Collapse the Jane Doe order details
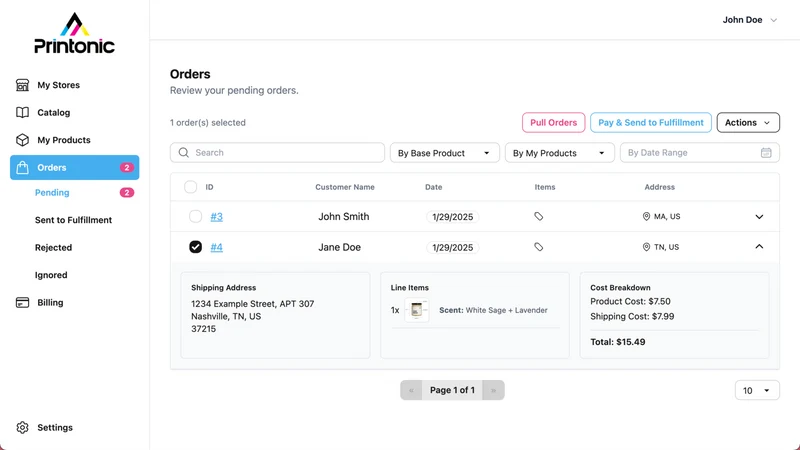This screenshot has height=450, width=800. [x=759, y=247]
